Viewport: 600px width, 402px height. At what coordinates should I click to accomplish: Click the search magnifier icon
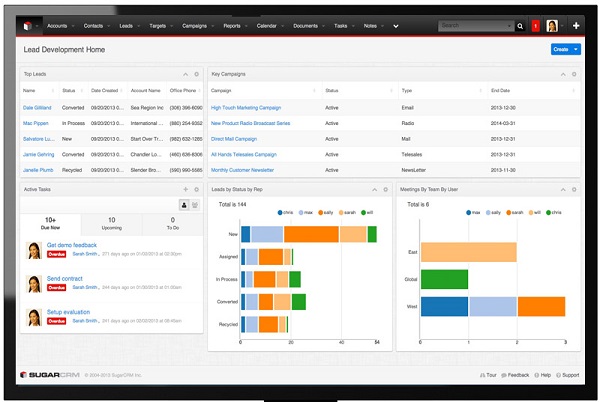pyautogui.click(x=520, y=24)
